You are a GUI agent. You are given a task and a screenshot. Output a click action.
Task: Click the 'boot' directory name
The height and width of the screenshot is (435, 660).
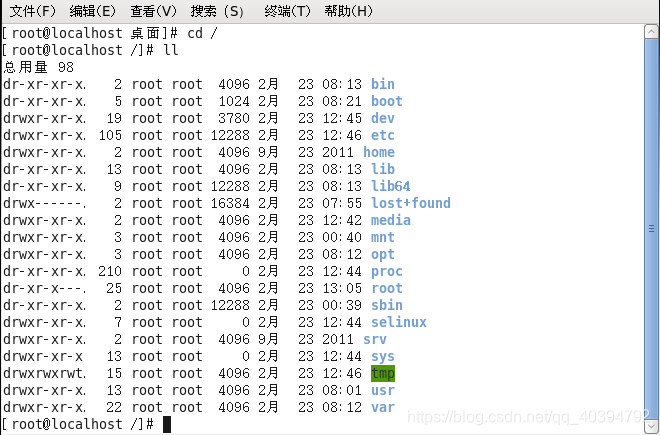click(386, 101)
